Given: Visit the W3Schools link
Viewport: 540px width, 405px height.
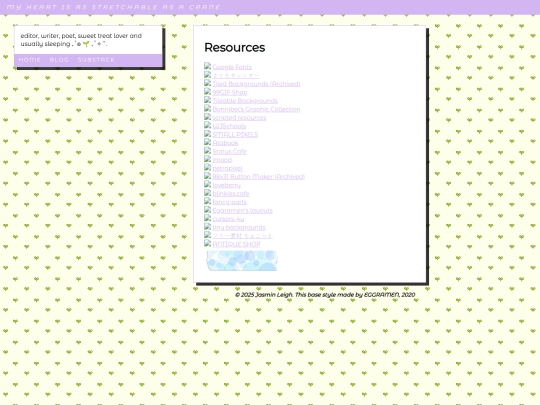Looking at the screenshot, I should pyautogui.click(x=229, y=126).
